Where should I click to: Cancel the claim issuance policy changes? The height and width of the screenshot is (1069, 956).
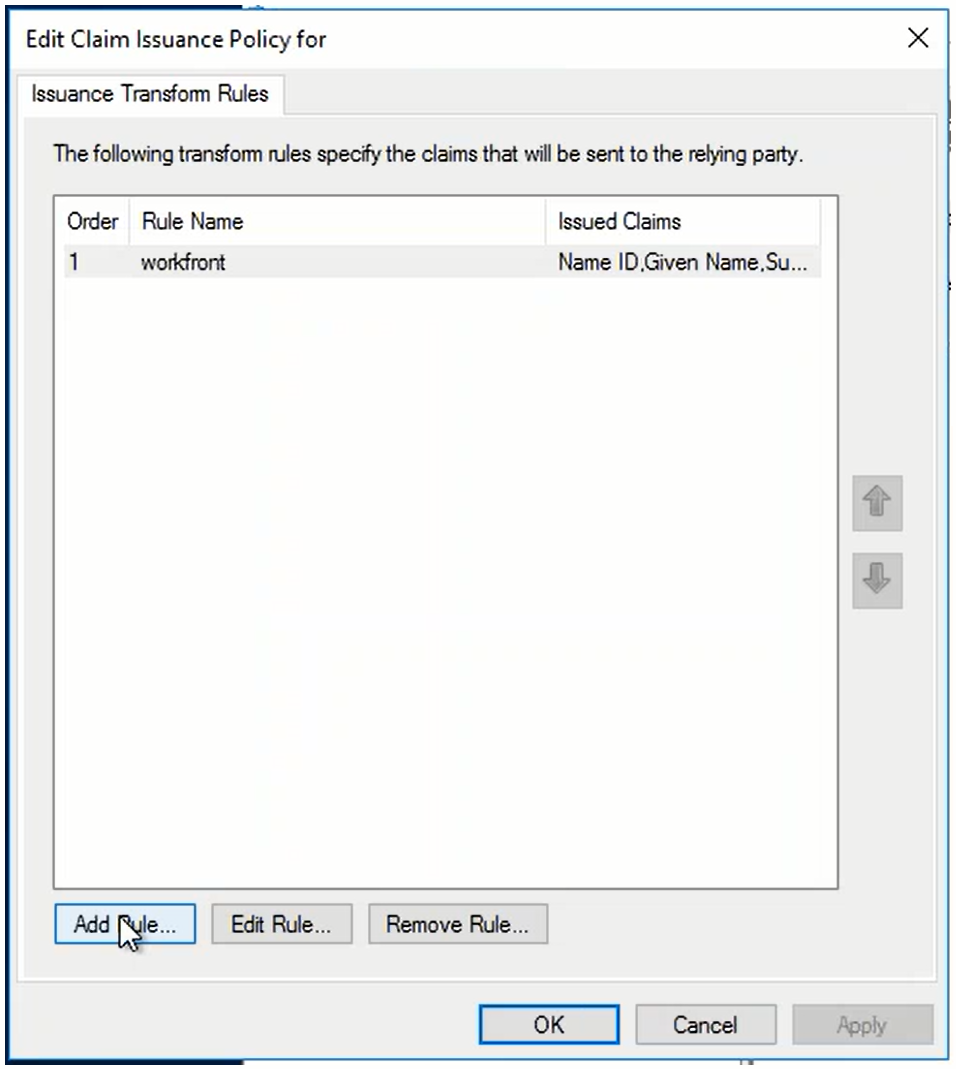705,1025
